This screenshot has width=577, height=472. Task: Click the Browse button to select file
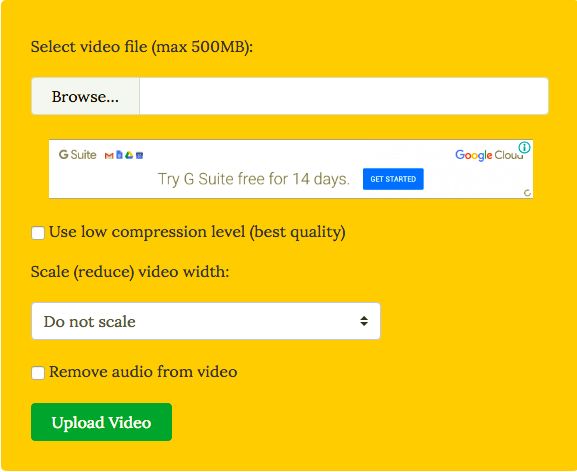pos(85,96)
